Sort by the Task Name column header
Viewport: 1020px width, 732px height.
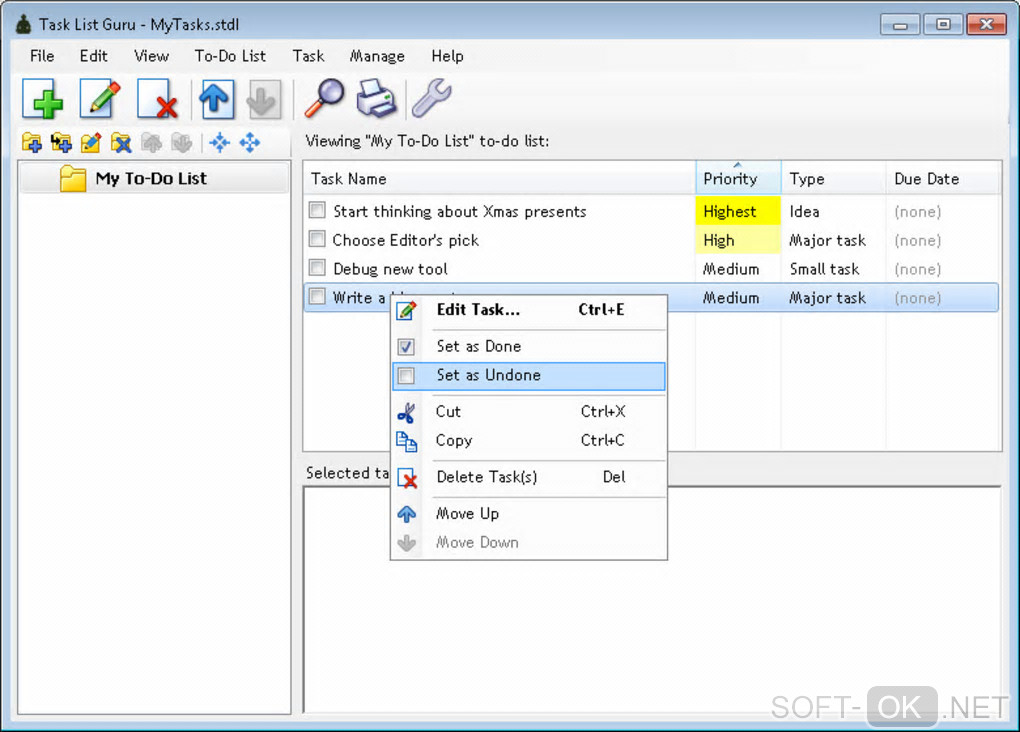point(499,179)
